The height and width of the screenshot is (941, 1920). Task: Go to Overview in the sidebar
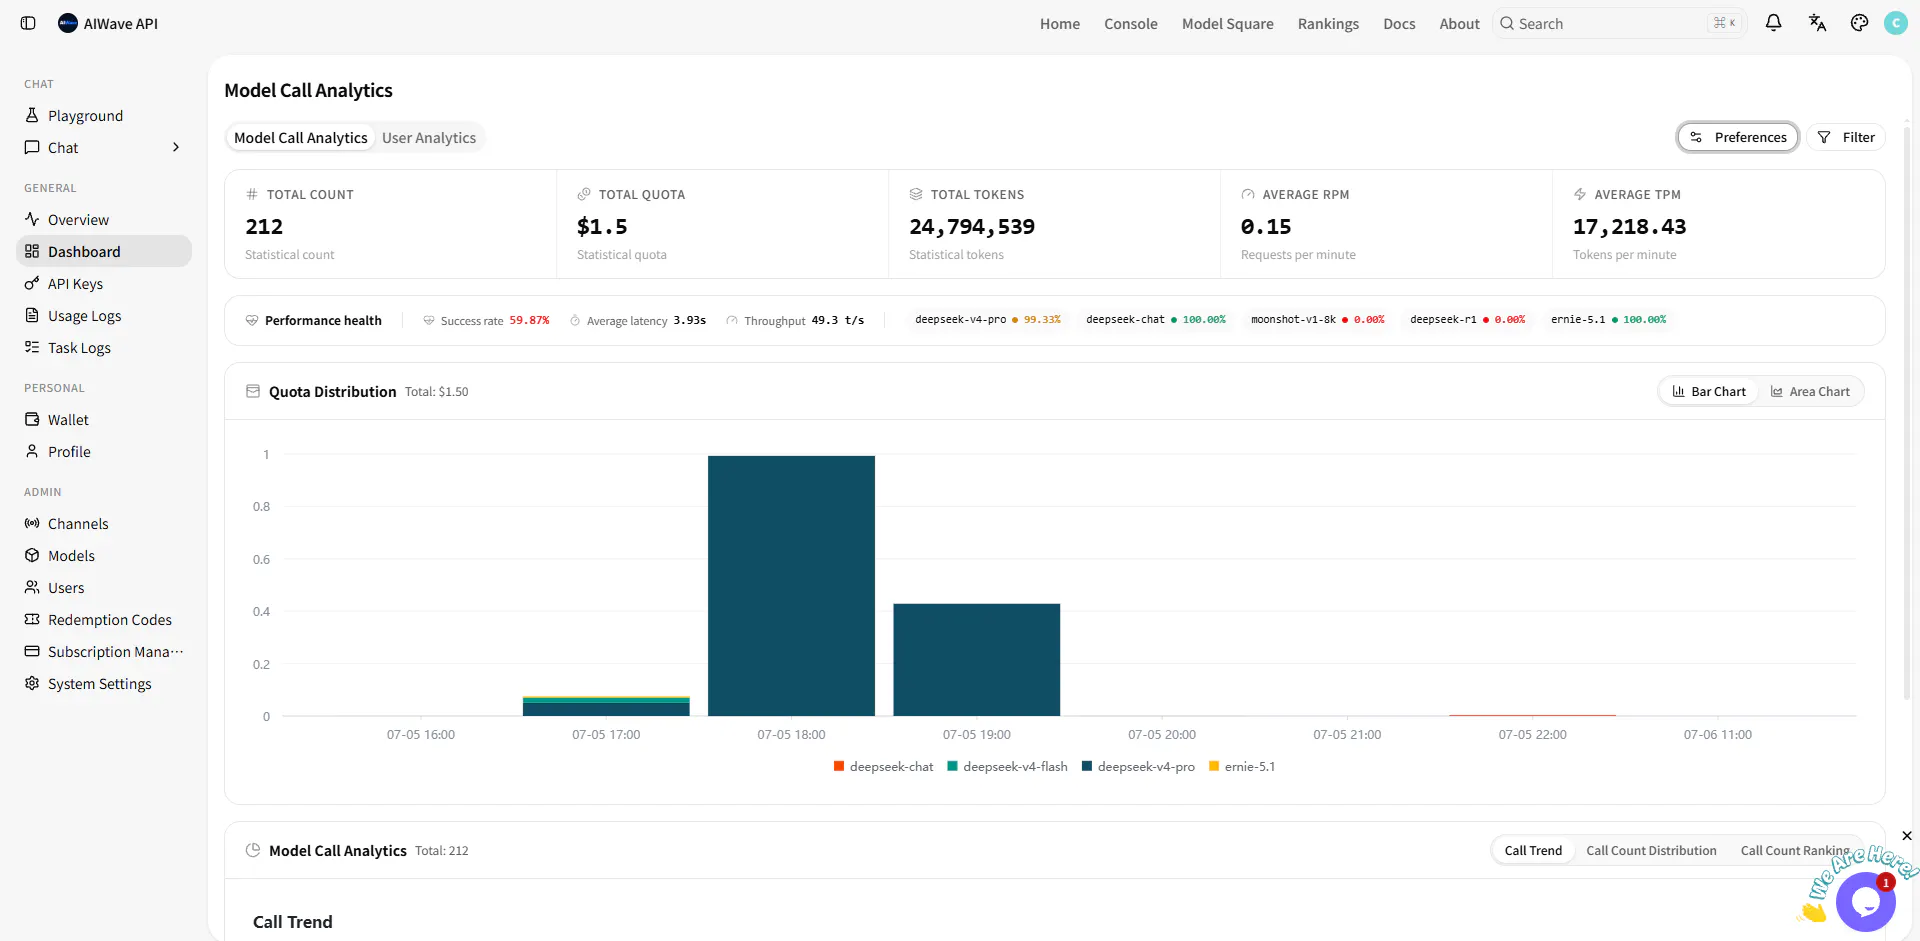coord(104,220)
